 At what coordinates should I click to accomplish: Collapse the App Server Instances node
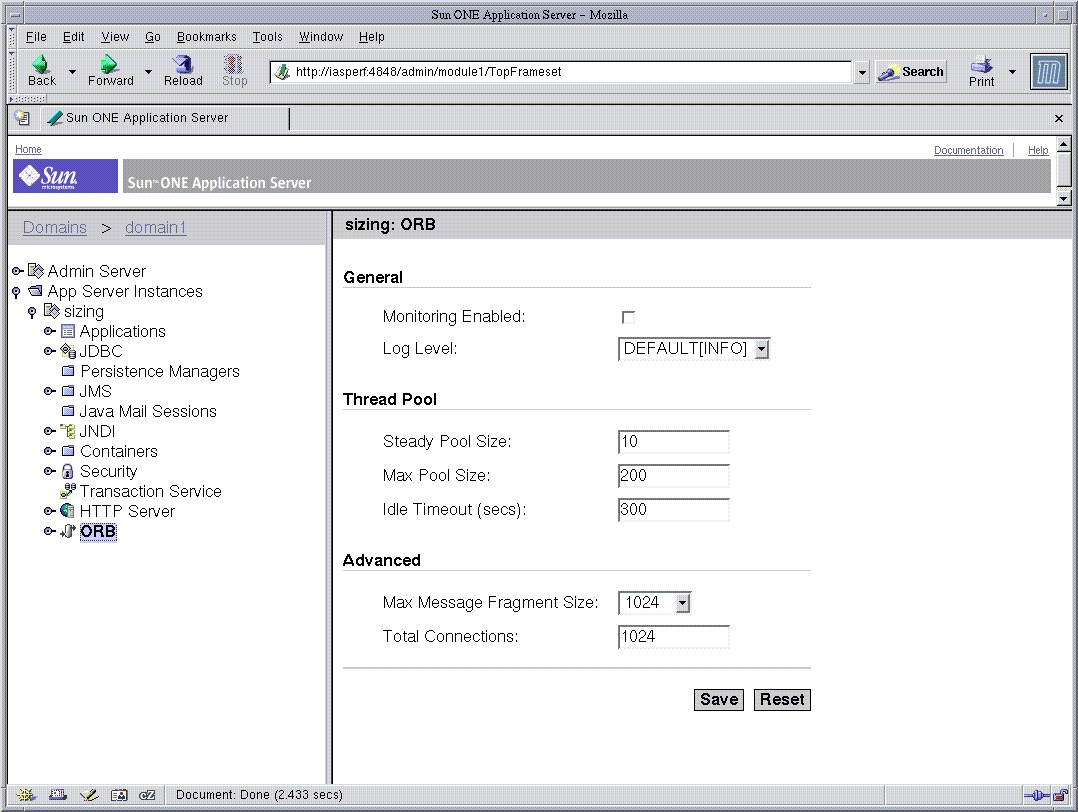point(16,292)
